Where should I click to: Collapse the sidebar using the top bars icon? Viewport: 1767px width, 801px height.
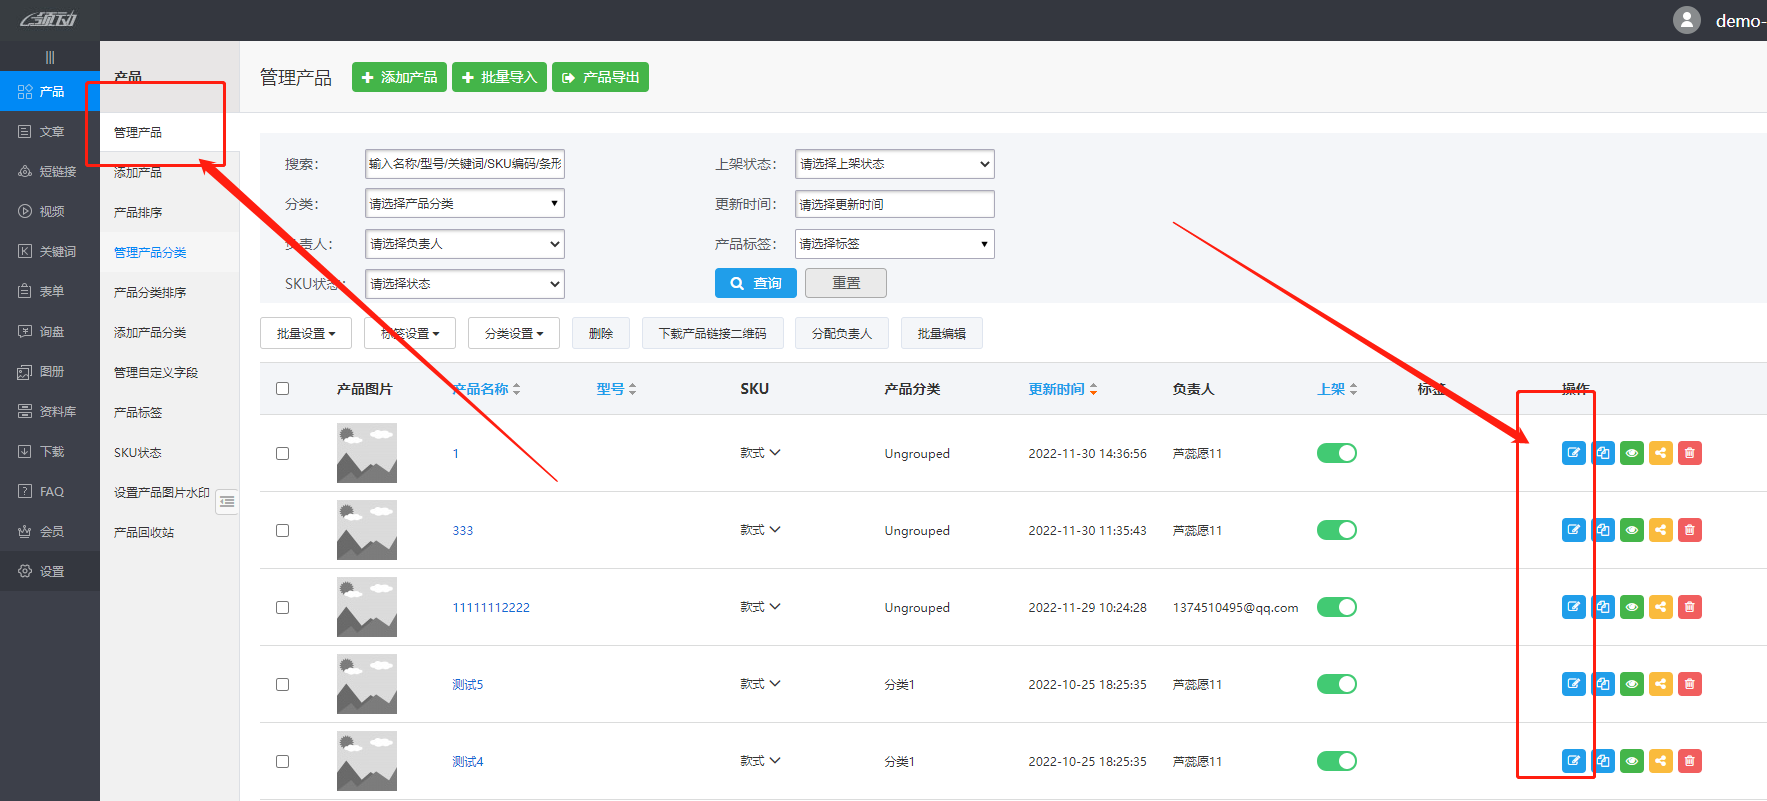click(50, 57)
